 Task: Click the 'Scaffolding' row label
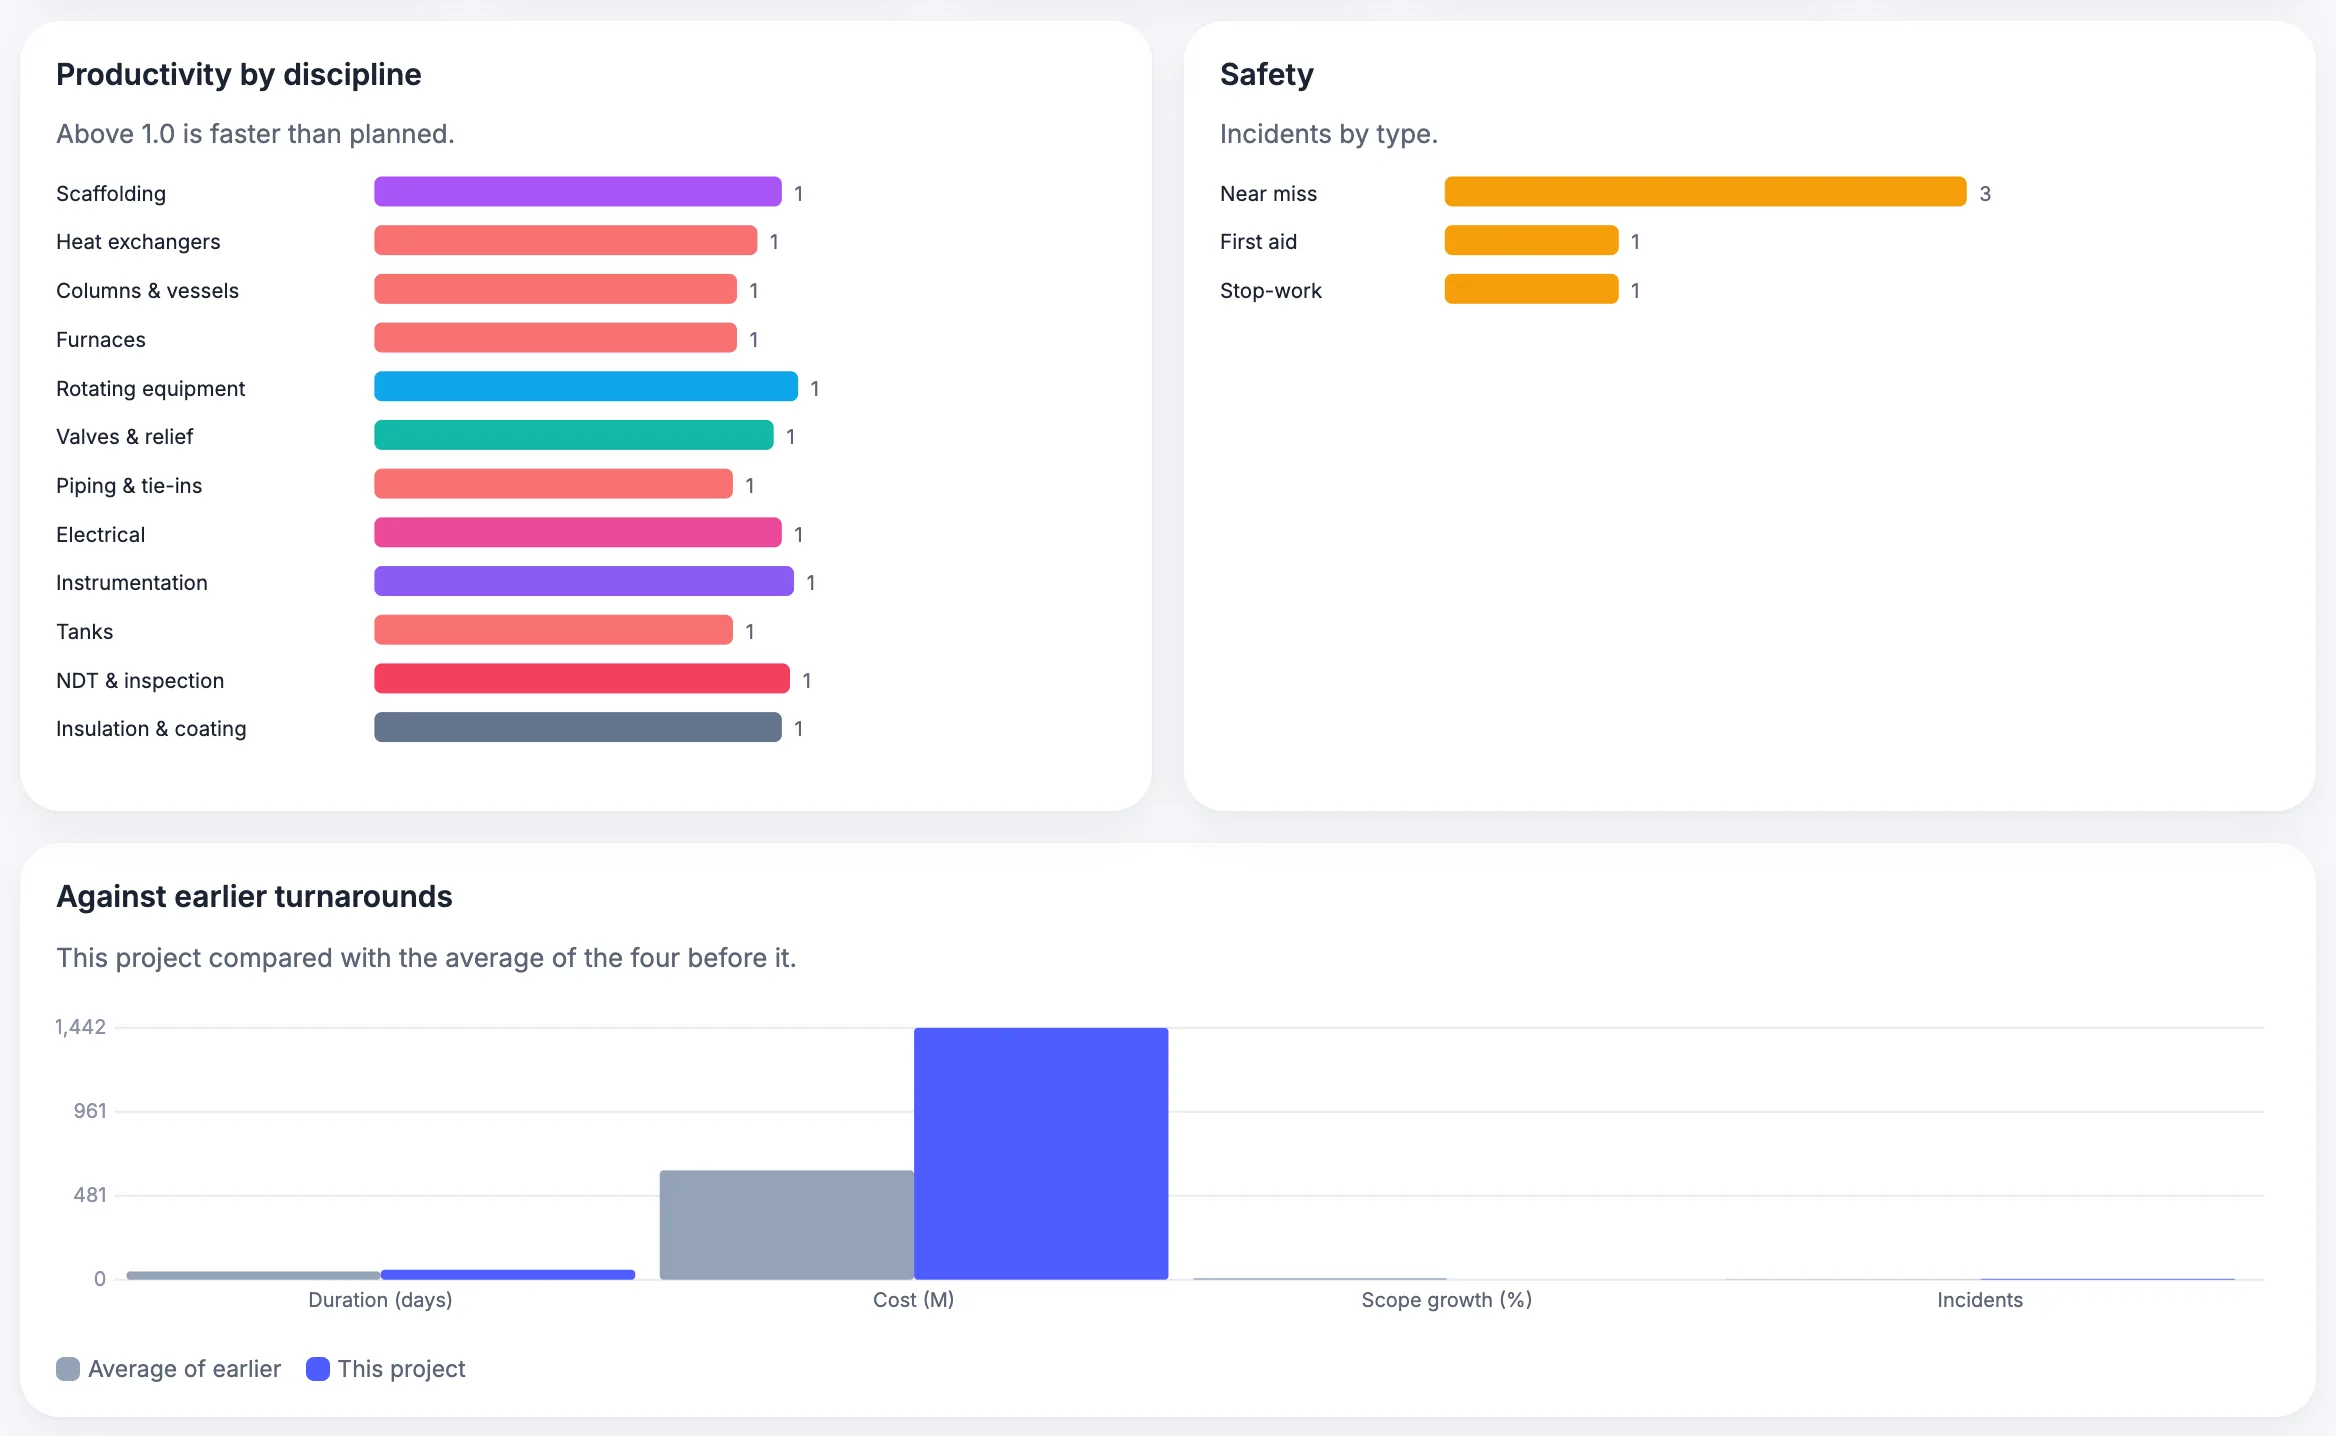tap(111, 193)
